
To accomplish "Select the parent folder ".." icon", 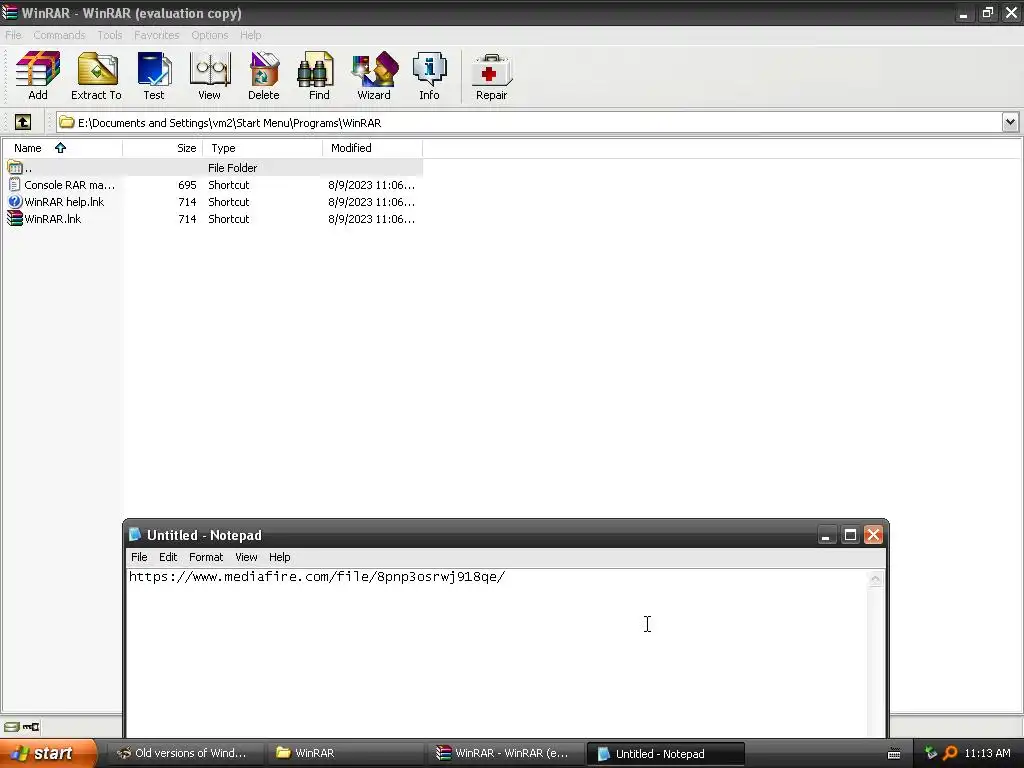I will (x=15, y=168).
